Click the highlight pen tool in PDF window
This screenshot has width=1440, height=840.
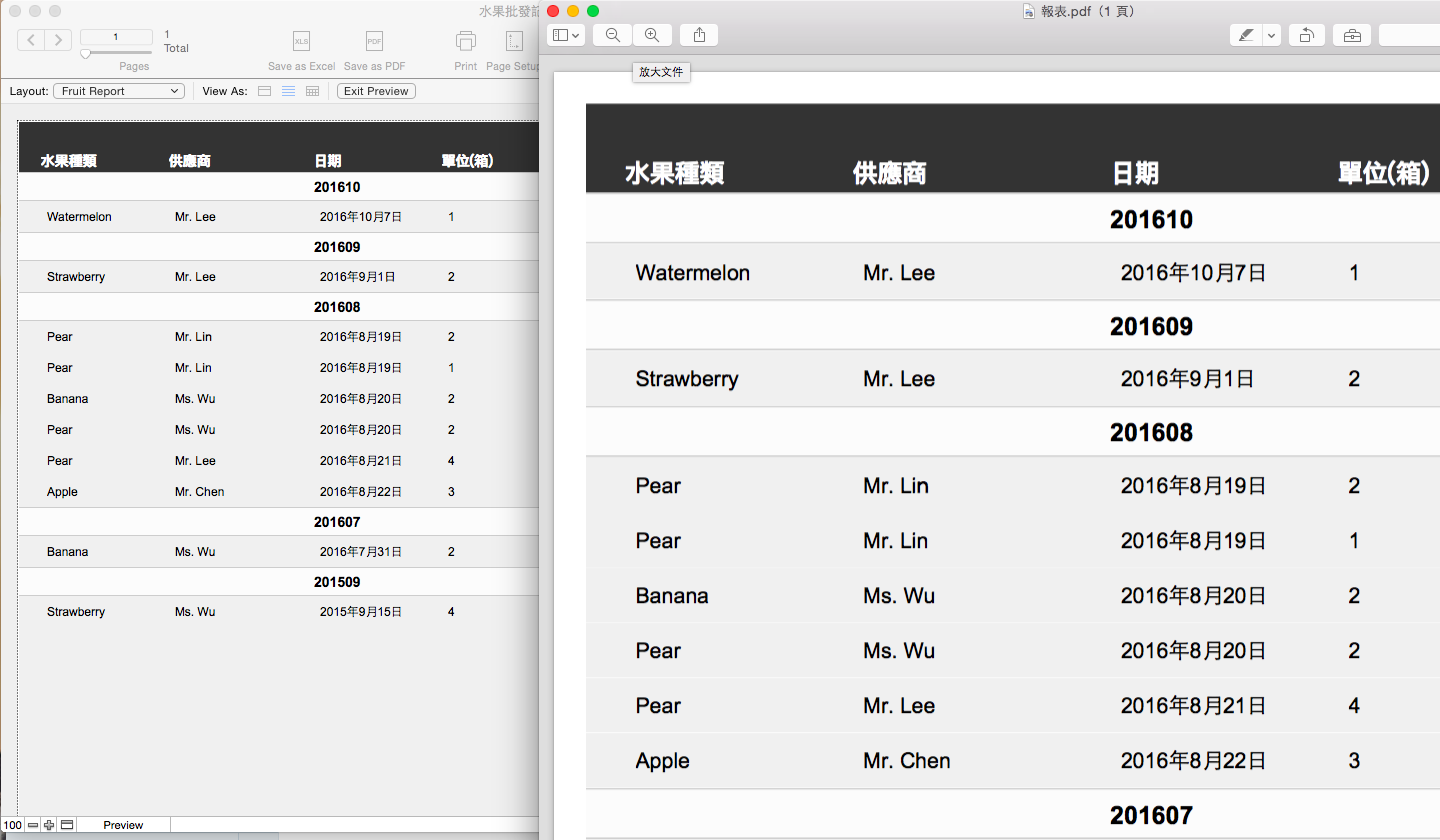click(1245, 35)
